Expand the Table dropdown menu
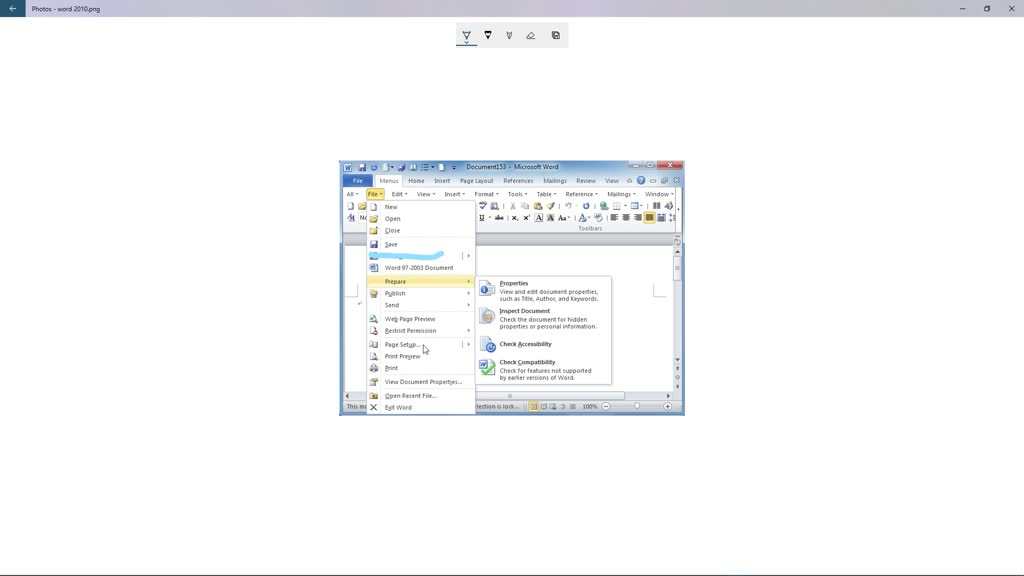This screenshot has width=1024, height=576. (545, 194)
